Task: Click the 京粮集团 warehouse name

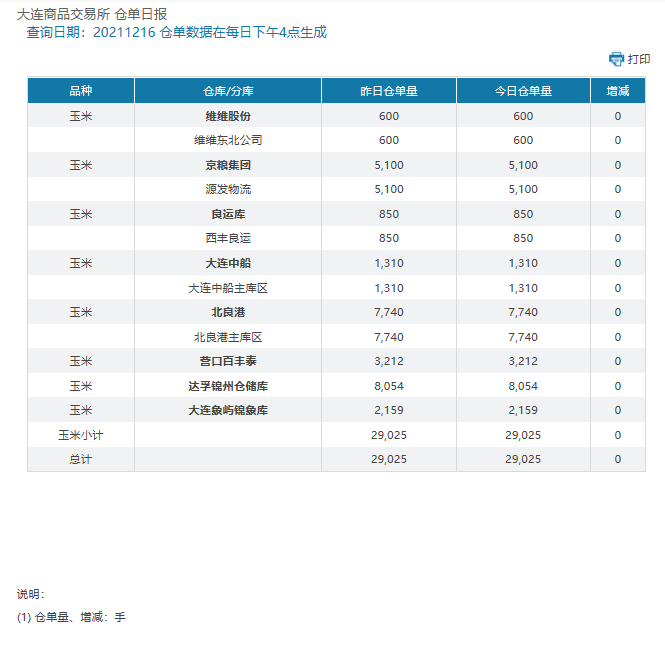Action: (227, 165)
